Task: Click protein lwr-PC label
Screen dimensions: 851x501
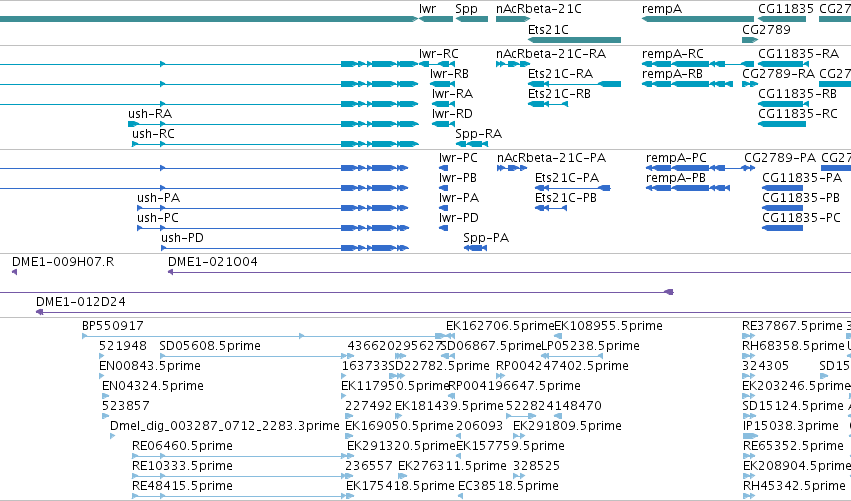Action: click(458, 158)
